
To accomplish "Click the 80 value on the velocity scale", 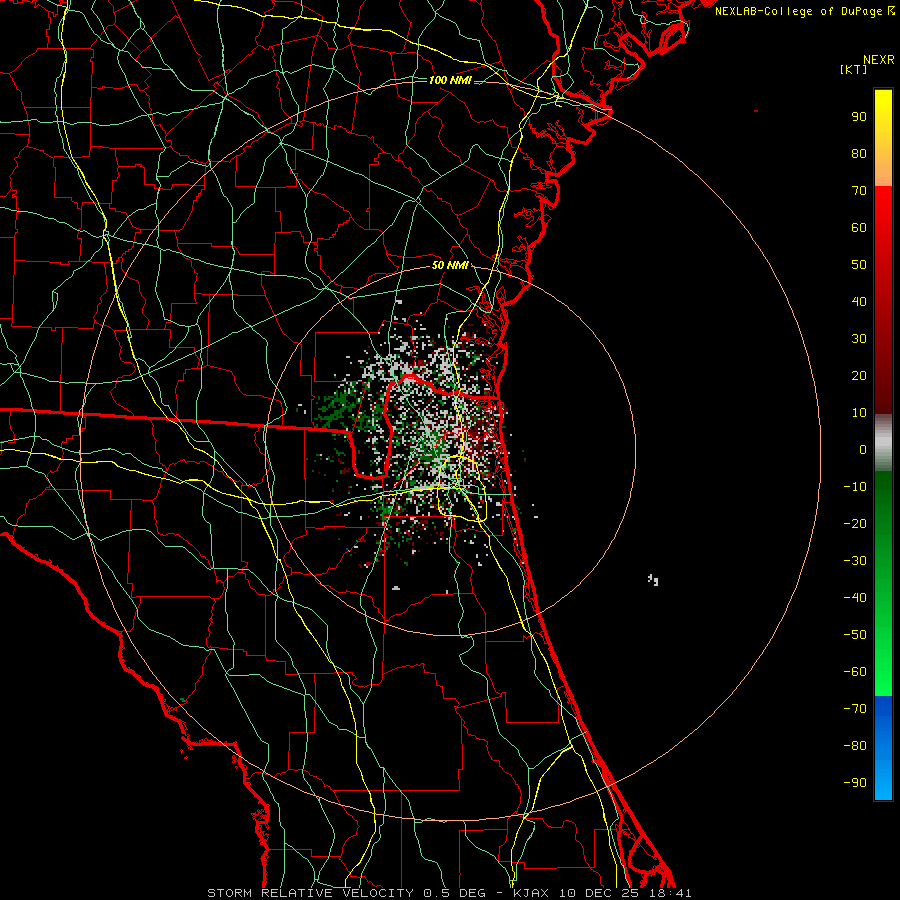I will (859, 153).
